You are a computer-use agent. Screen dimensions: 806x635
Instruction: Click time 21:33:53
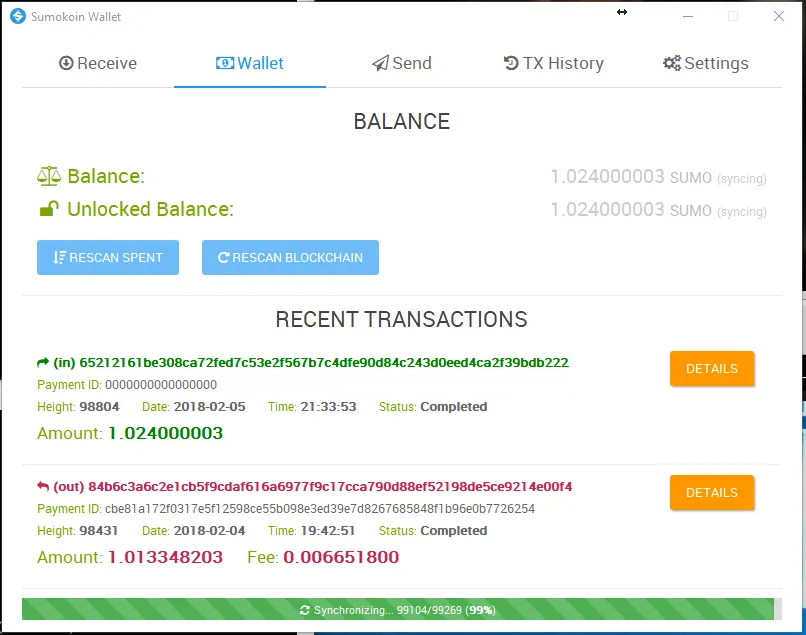[x=328, y=407]
